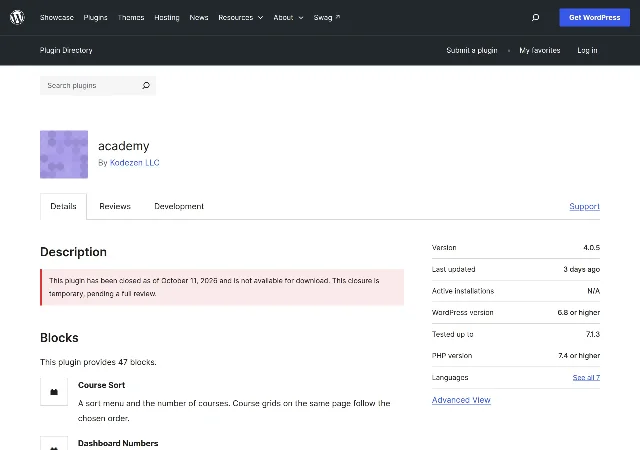Viewport: 640px width, 450px height.
Task: Click the Dashboard Numbers block title
Action: 118,443
